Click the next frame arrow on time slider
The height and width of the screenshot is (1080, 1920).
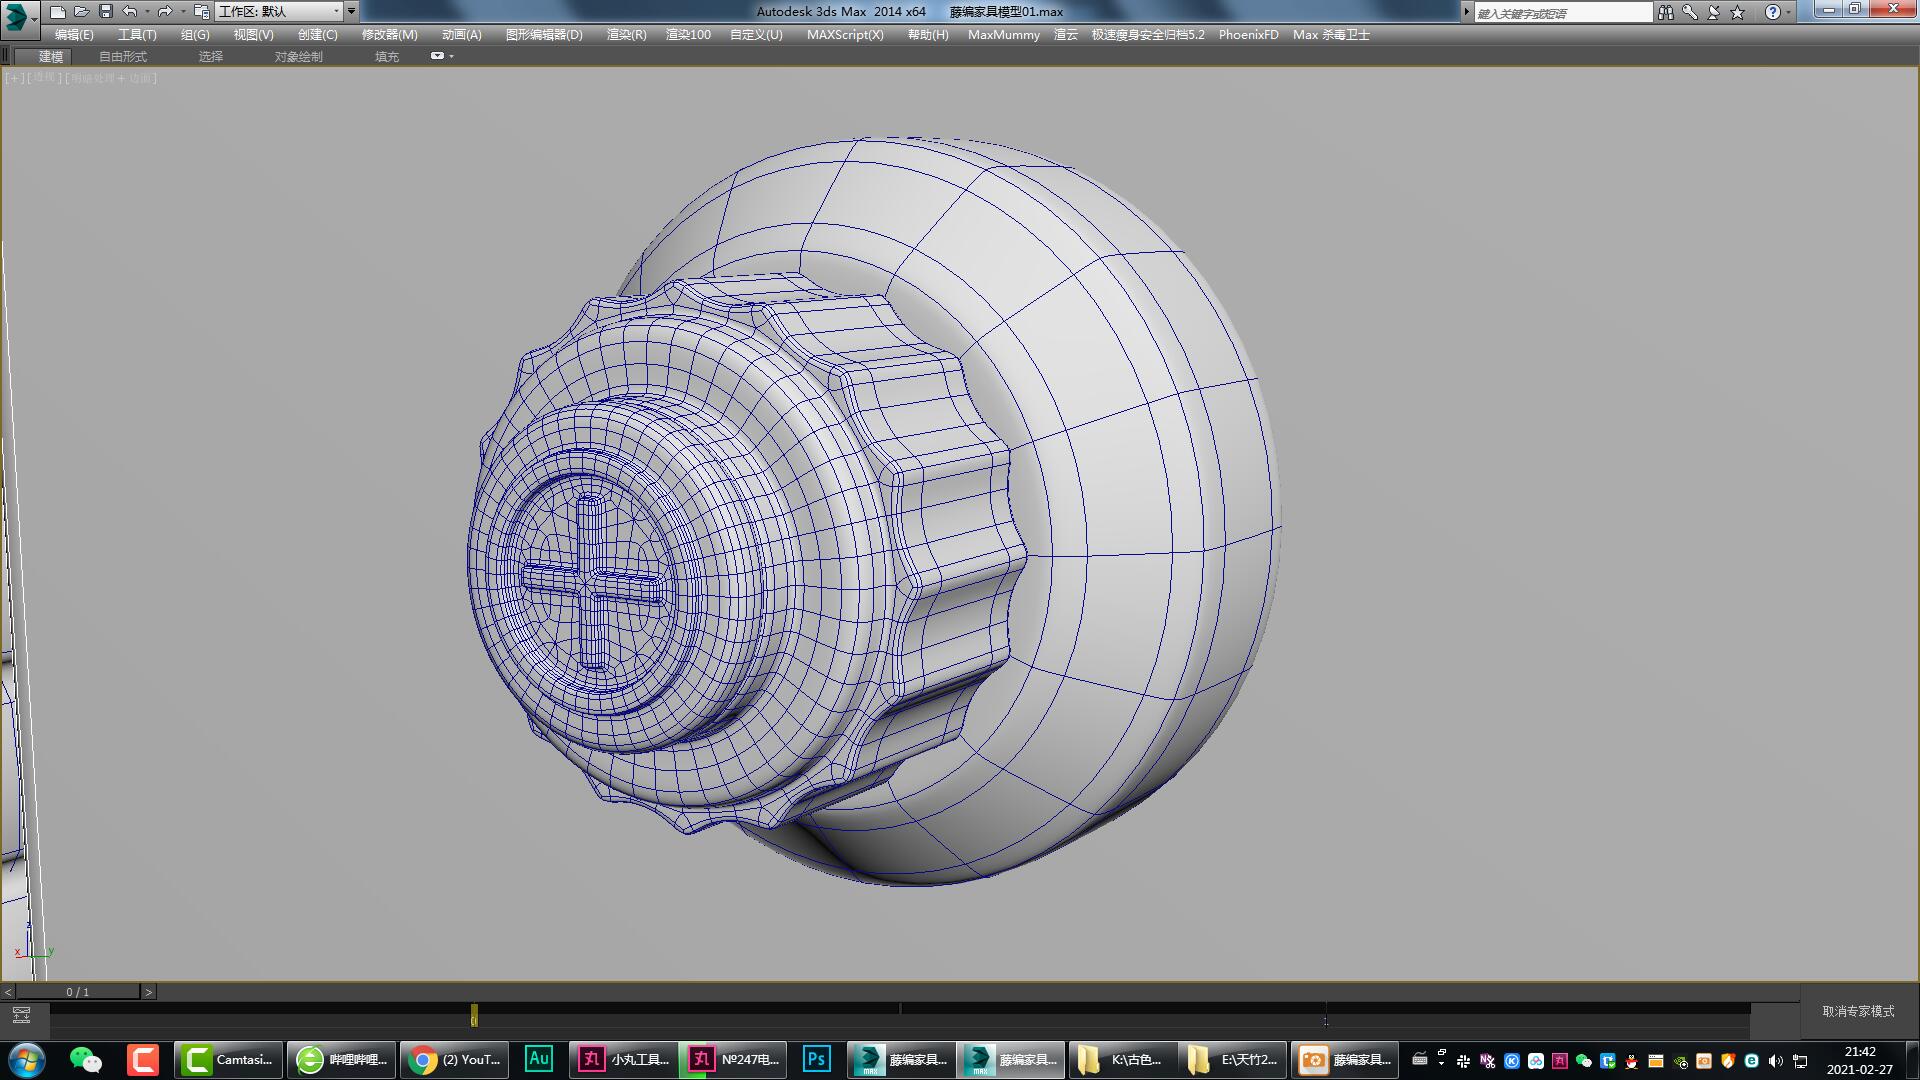149,992
